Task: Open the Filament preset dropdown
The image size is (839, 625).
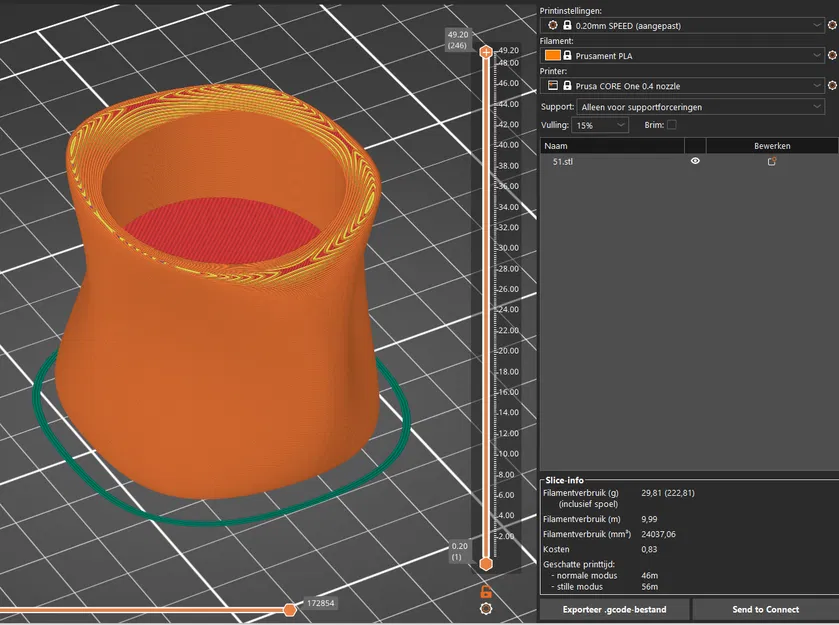Action: pyautogui.click(x=817, y=56)
